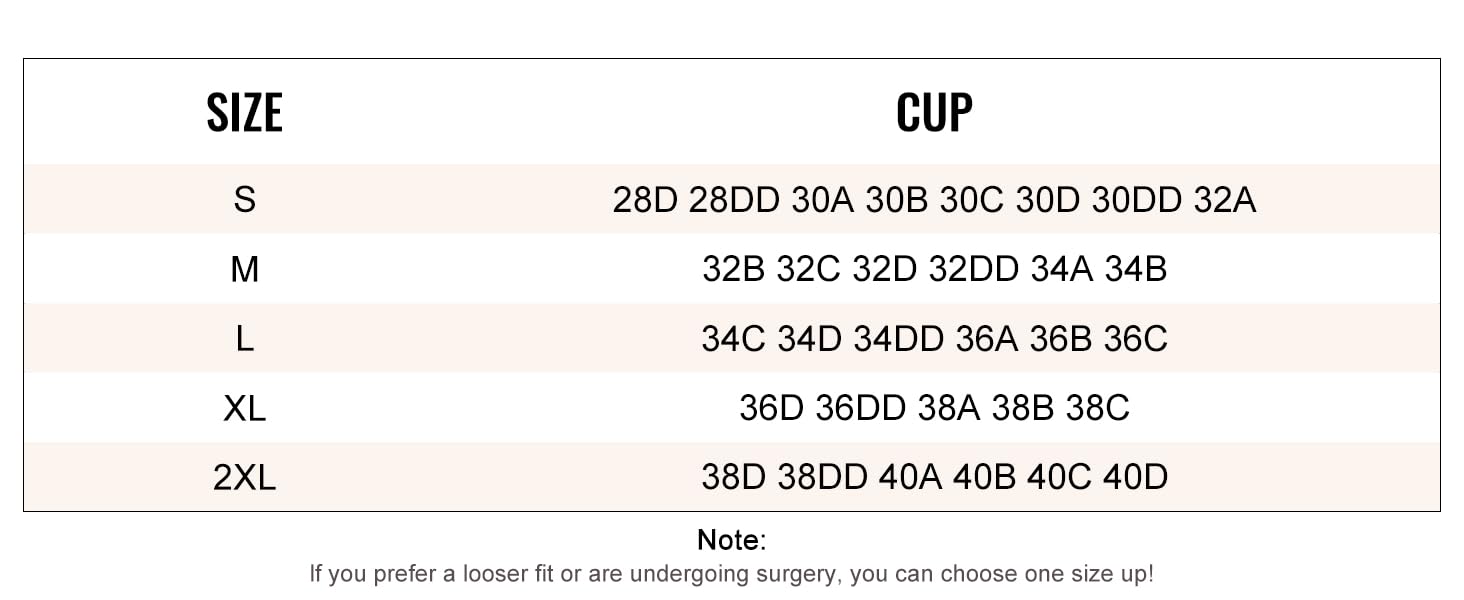Click the 40D cup size

tap(1136, 477)
